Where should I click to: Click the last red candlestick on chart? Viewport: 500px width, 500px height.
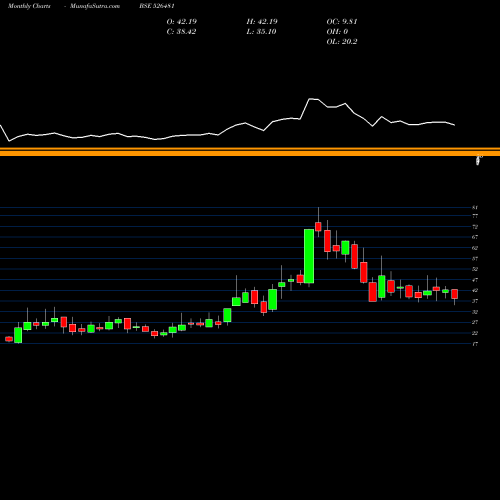[x=455, y=294]
